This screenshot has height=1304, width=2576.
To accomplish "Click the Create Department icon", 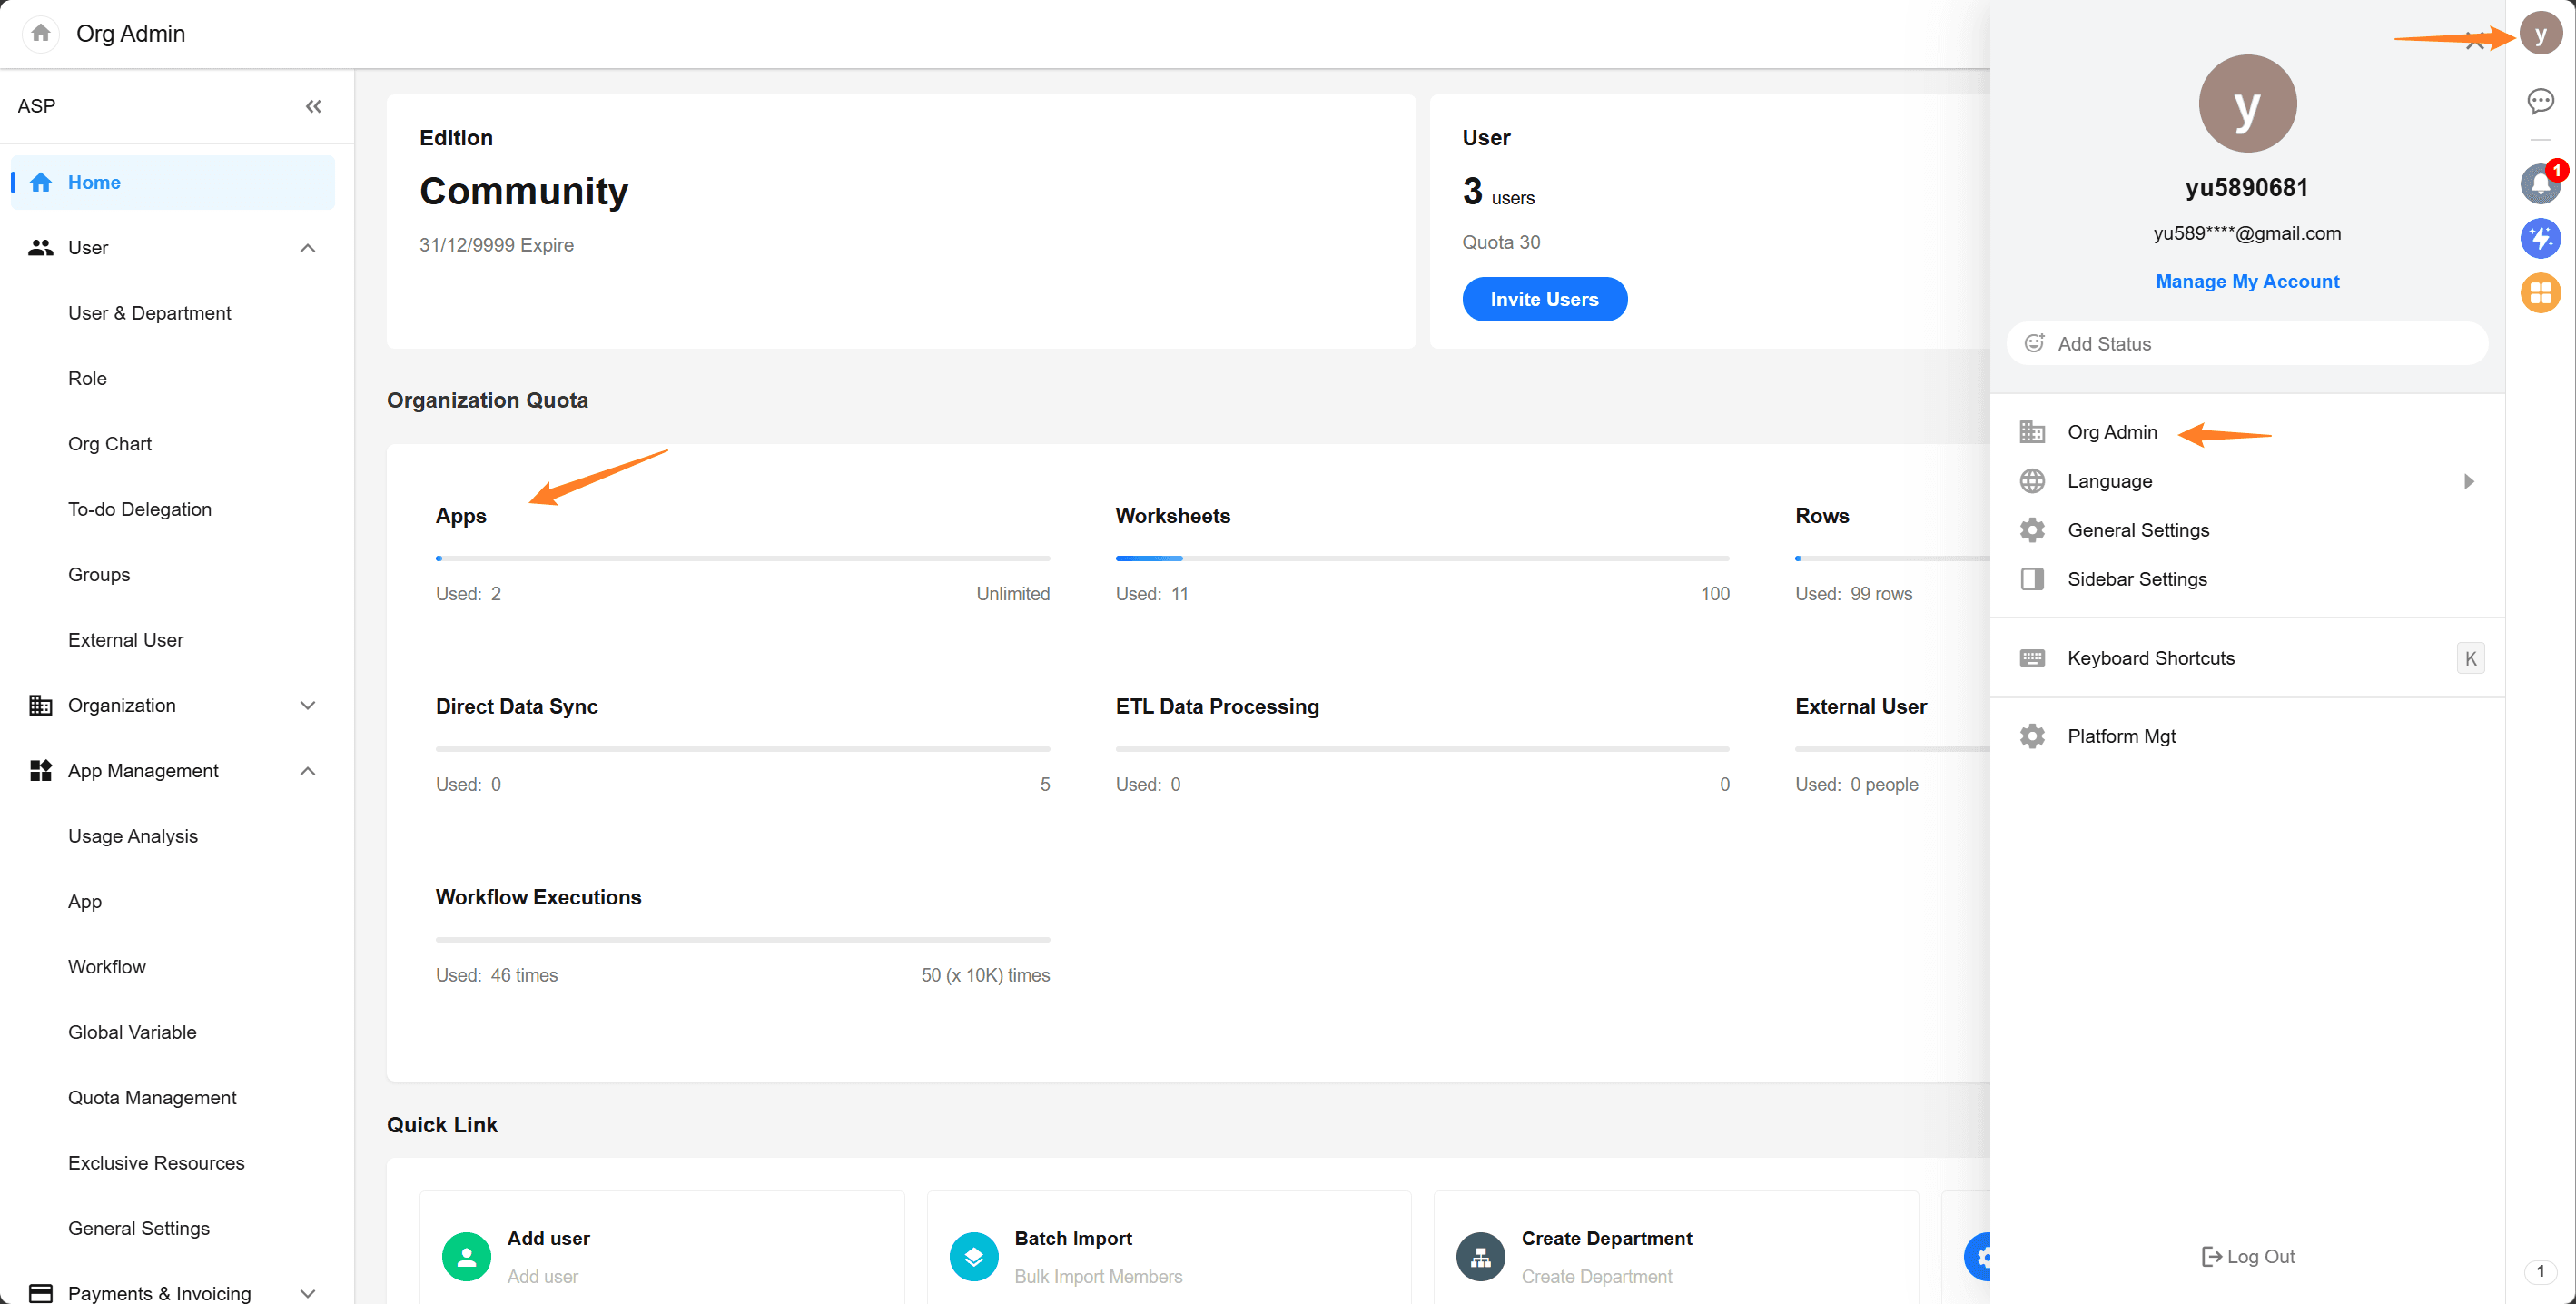I will pyautogui.click(x=1480, y=1256).
